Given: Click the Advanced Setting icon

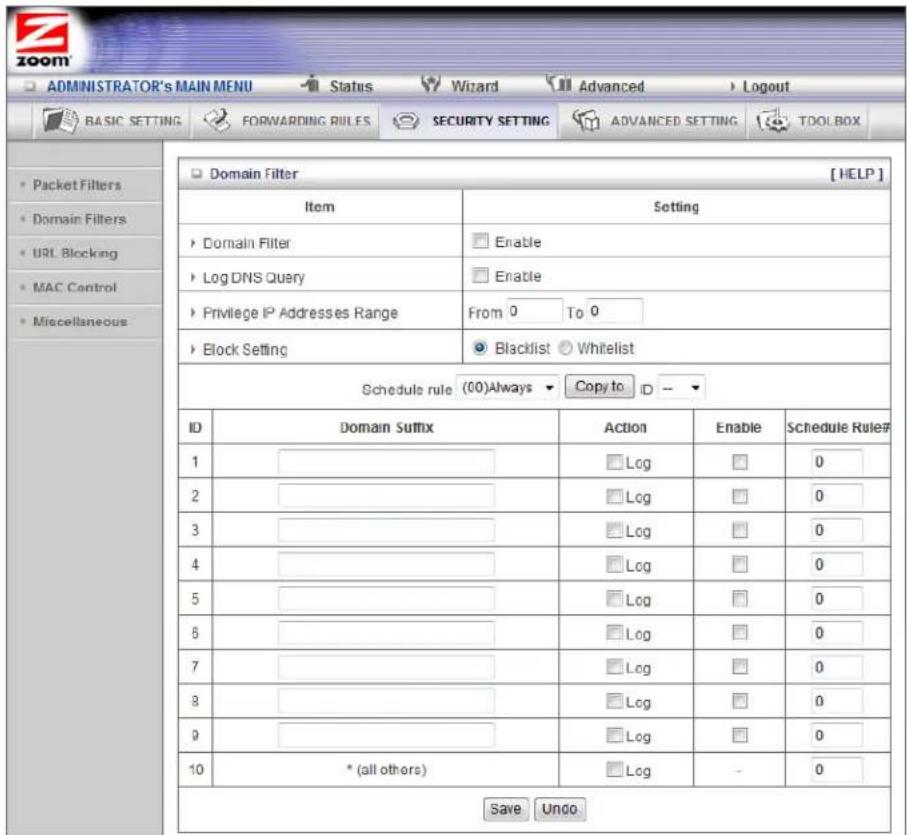Looking at the screenshot, I should click(x=585, y=121).
